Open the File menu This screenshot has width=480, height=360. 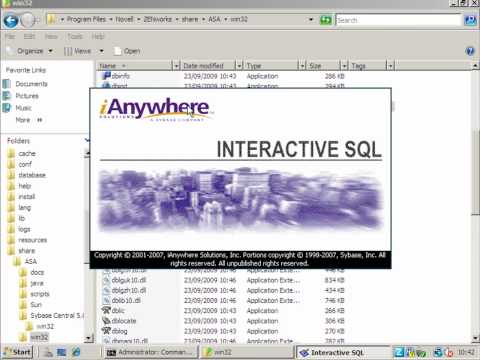click(x=10, y=36)
